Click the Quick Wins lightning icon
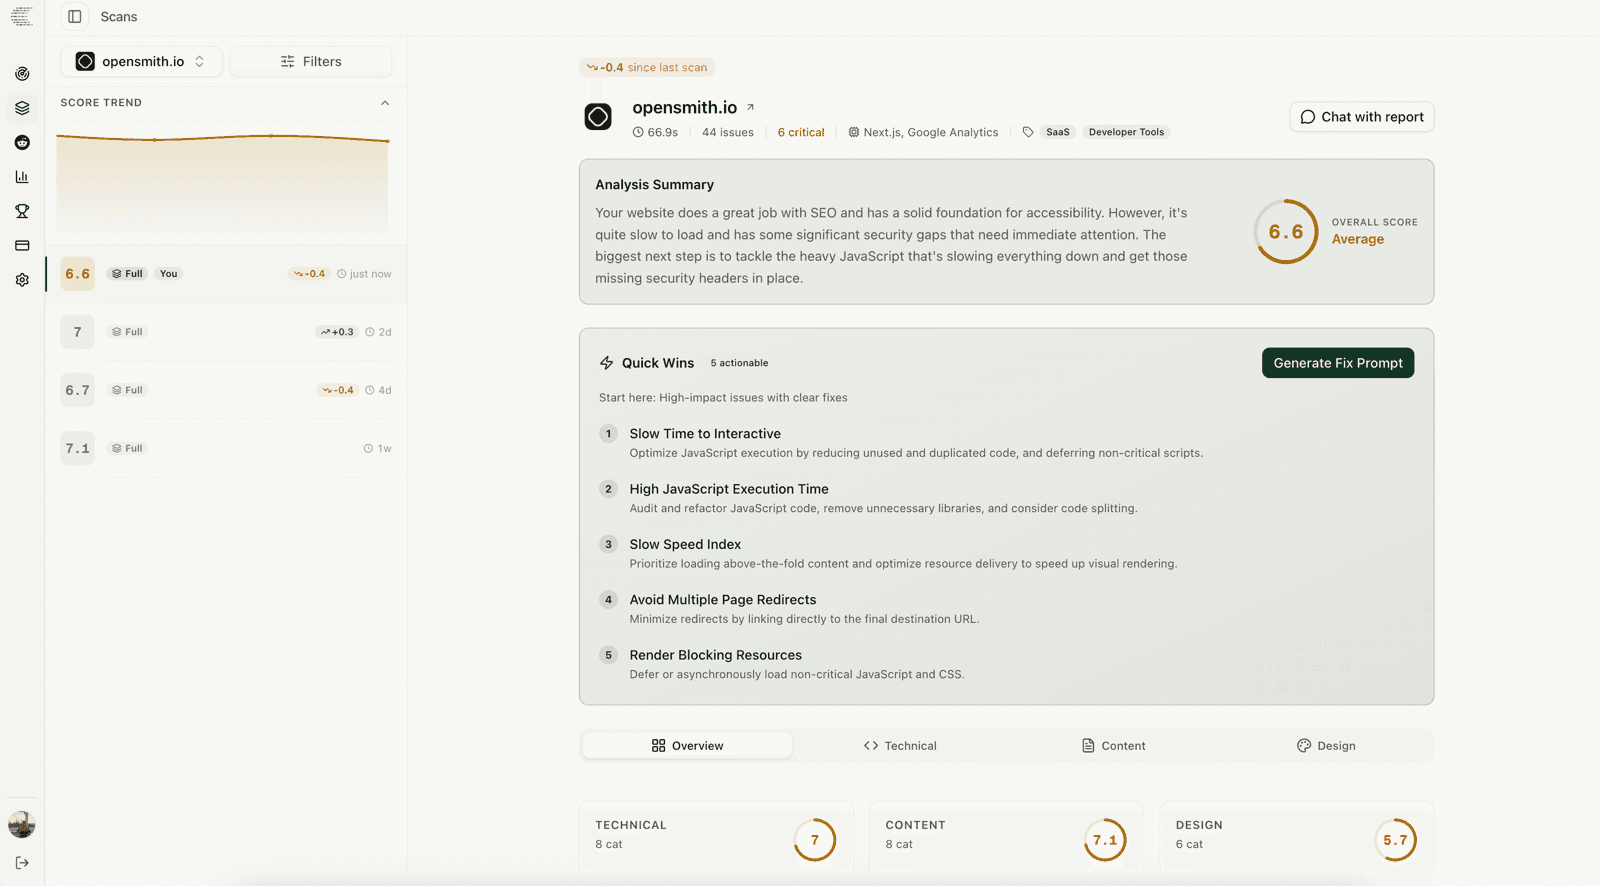This screenshot has height=886, width=1600. coord(606,363)
